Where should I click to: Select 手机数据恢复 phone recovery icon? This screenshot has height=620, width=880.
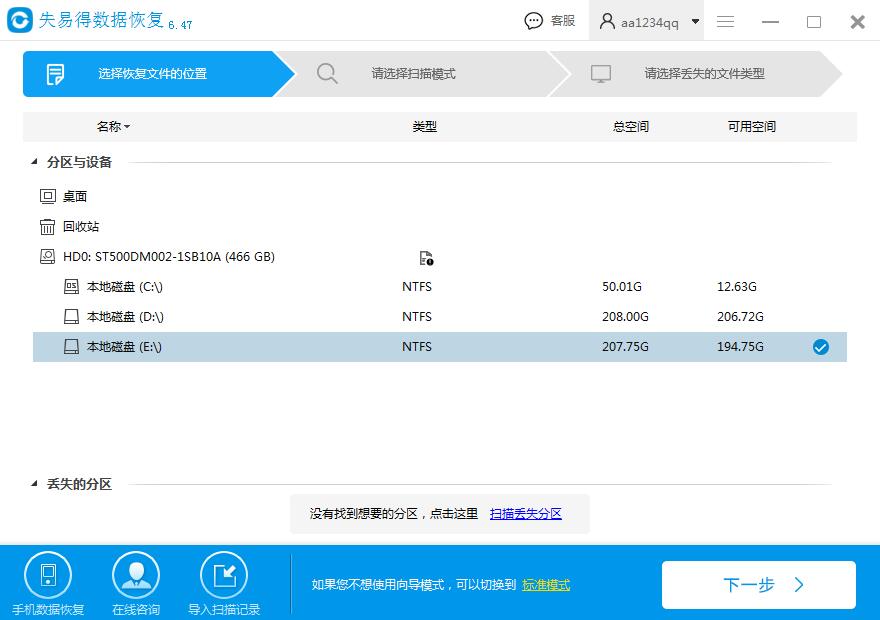coord(48,573)
